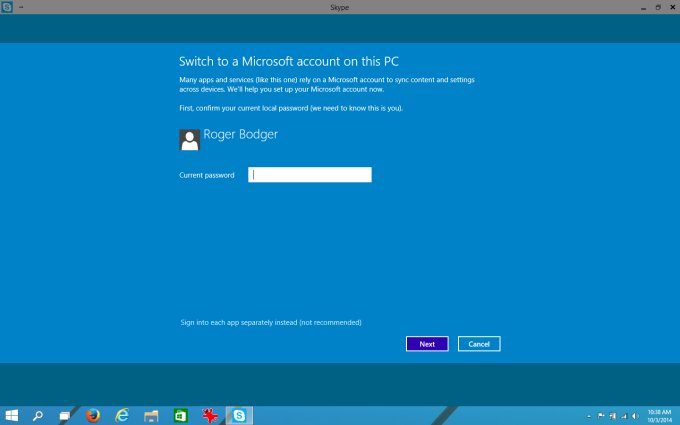Click 'Switch to a Microsoft account on this PC' heading
Image resolution: width=680 pixels, height=425 pixels.
289,61
